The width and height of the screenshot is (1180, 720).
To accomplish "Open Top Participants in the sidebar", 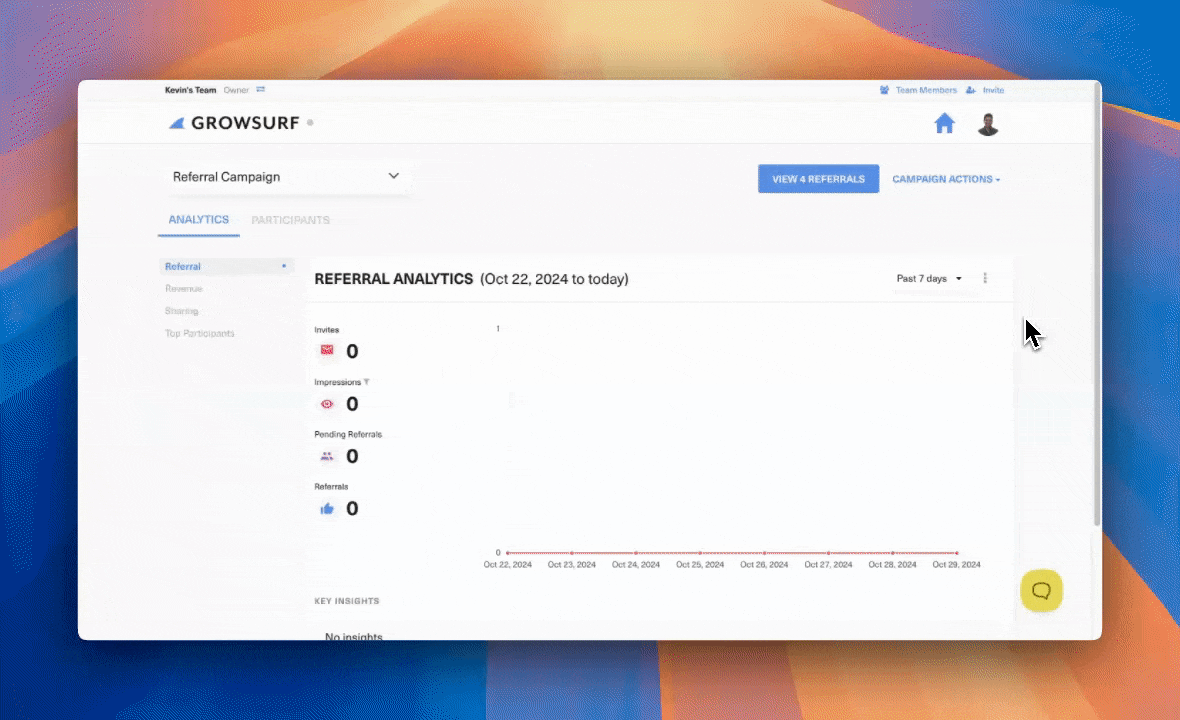I will (199, 333).
